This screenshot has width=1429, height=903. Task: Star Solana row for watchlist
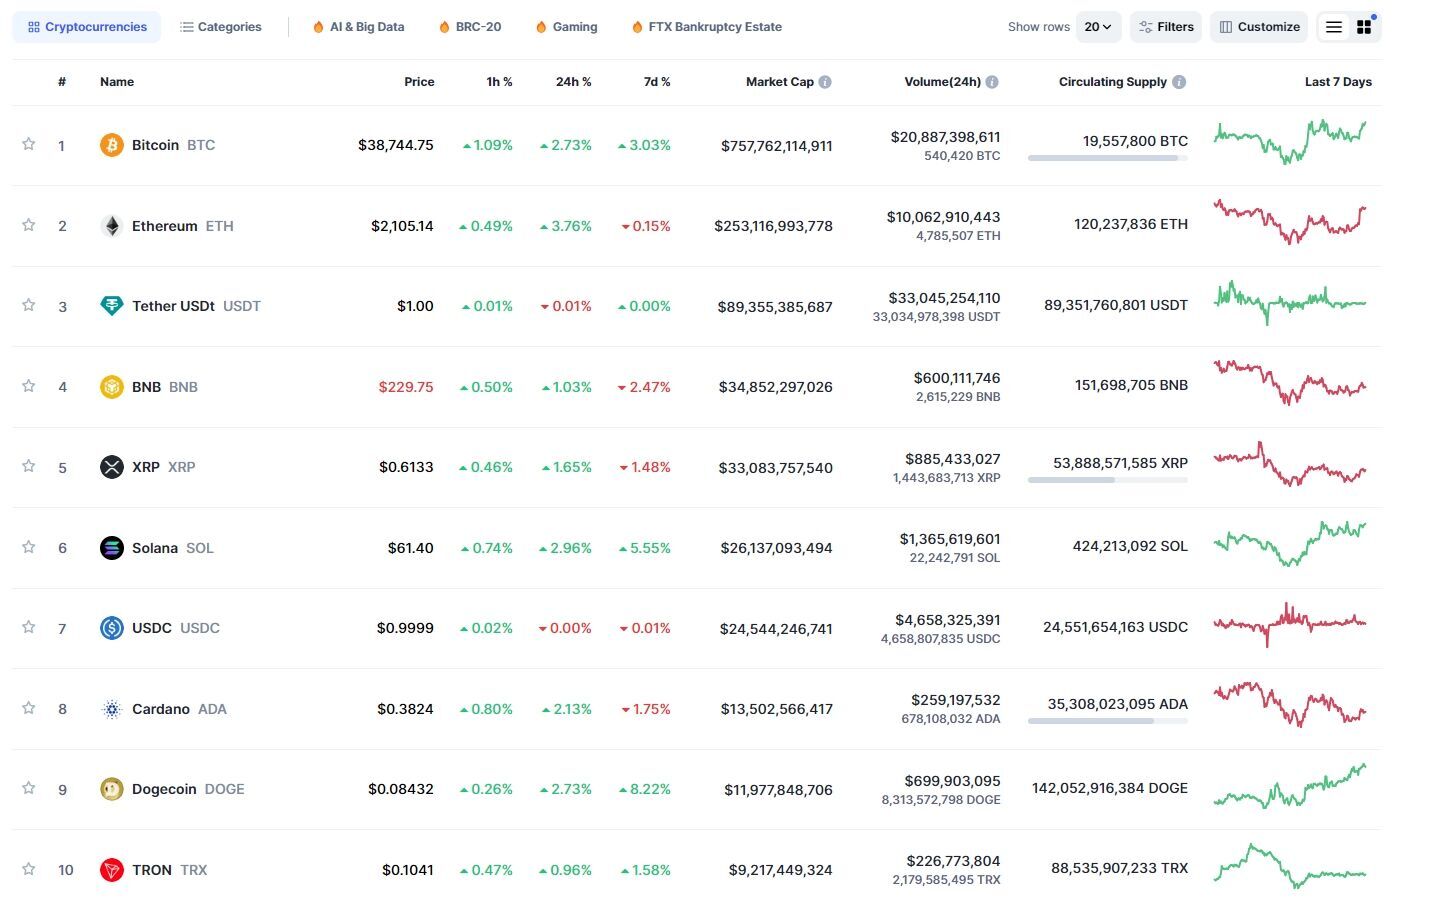tap(29, 547)
